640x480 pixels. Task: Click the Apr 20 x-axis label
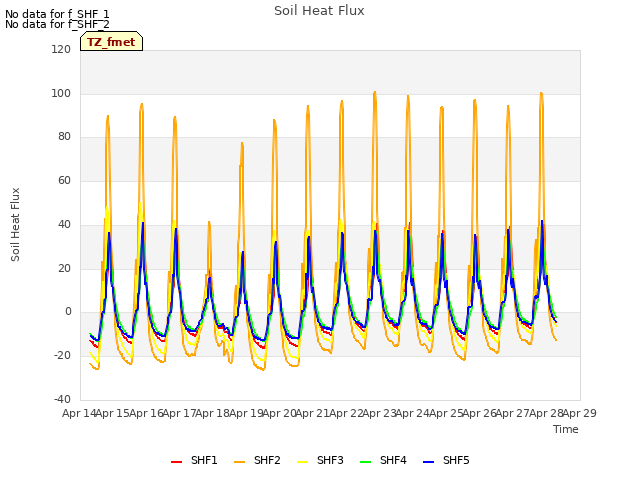pyautogui.click(x=279, y=413)
